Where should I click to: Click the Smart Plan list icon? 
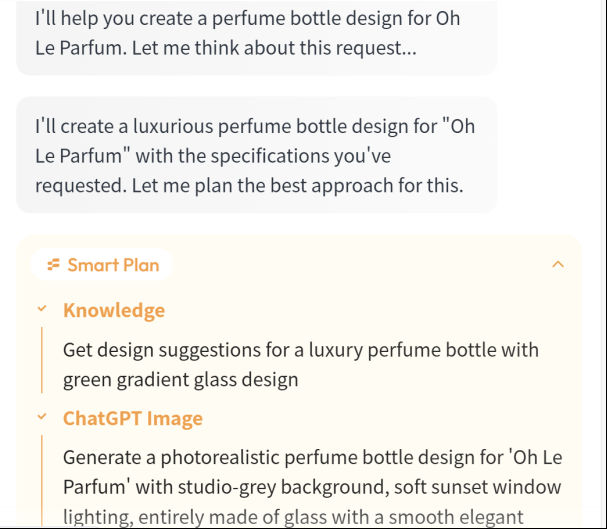(53, 265)
